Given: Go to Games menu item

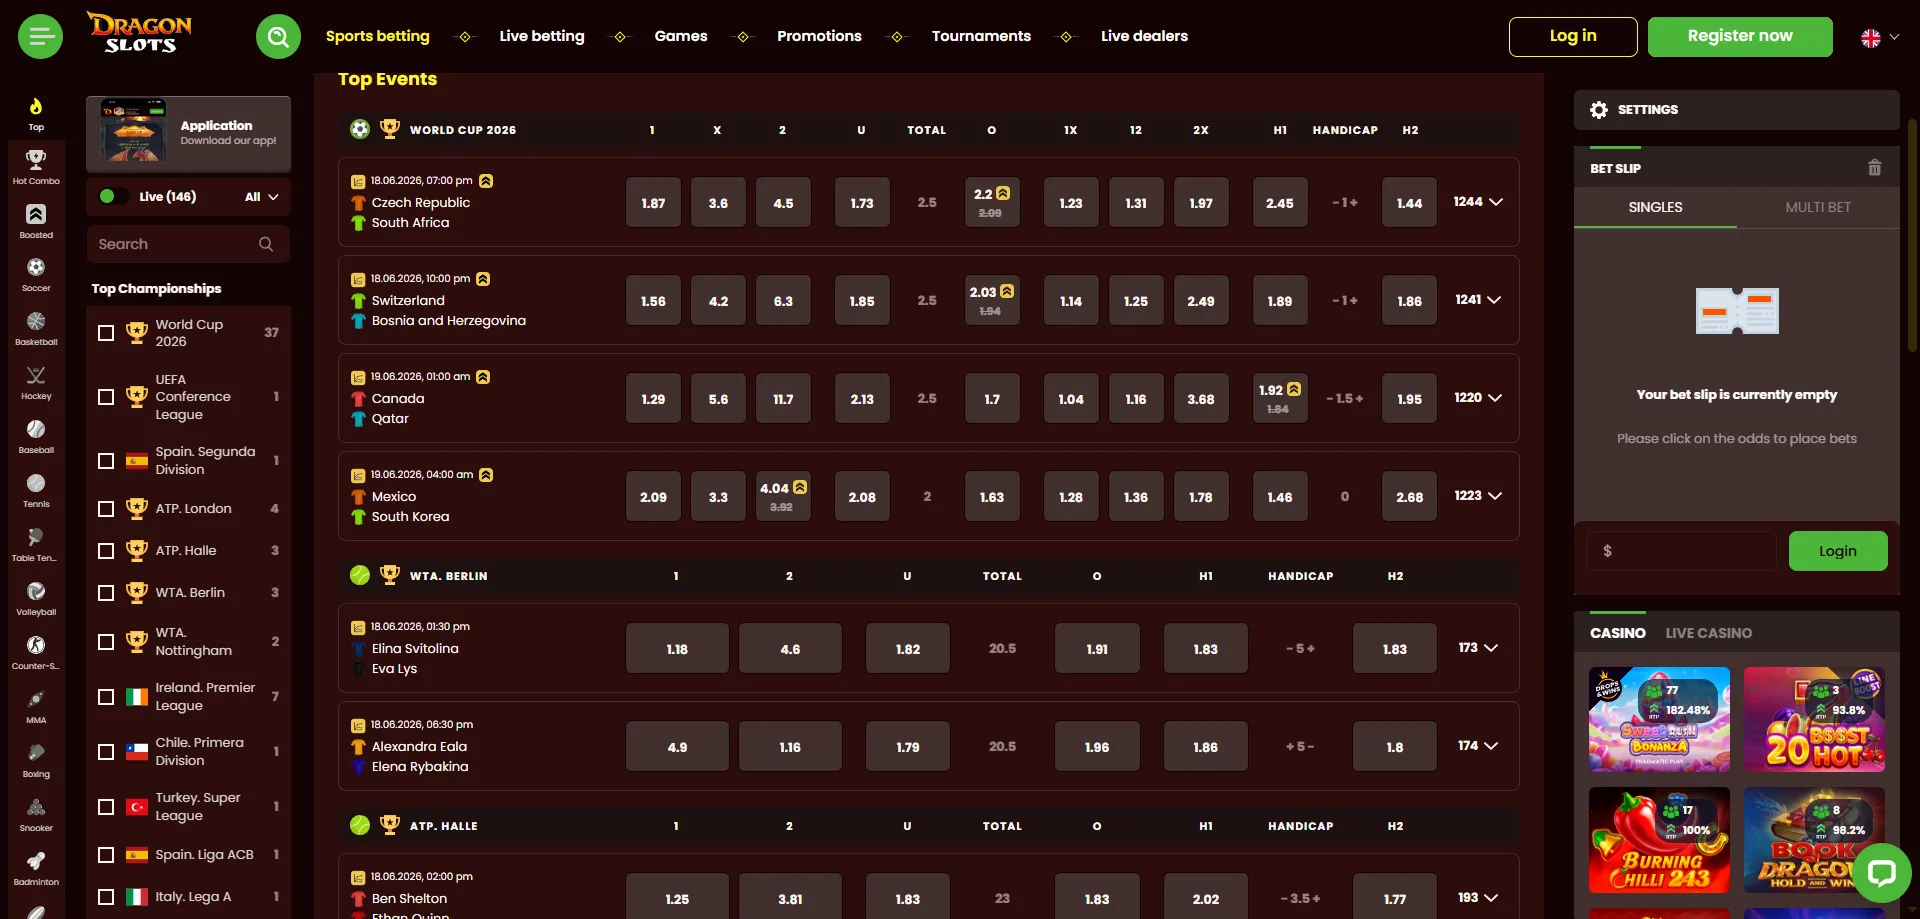Looking at the screenshot, I should (x=681, y=36).
